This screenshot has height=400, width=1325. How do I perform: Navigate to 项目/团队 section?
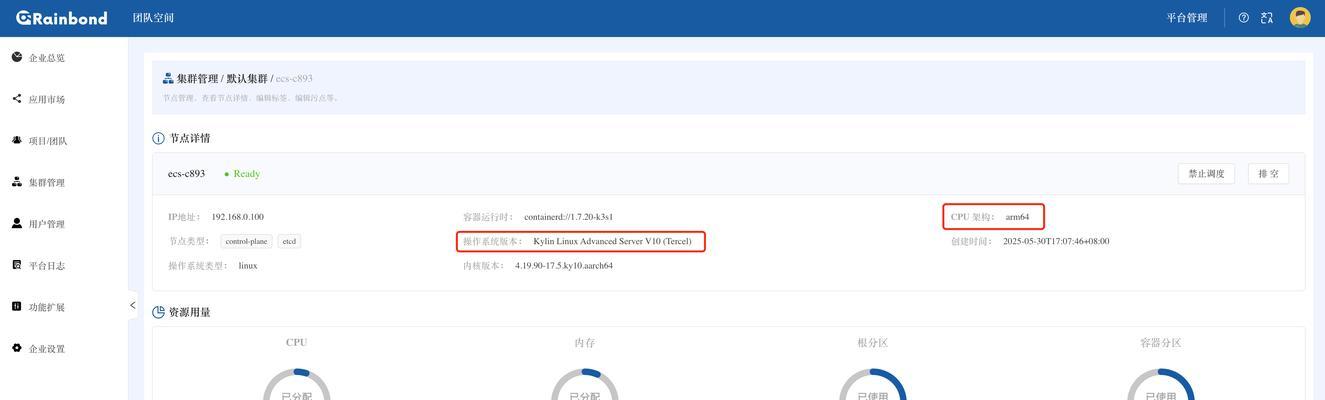[x=48, y=141]
